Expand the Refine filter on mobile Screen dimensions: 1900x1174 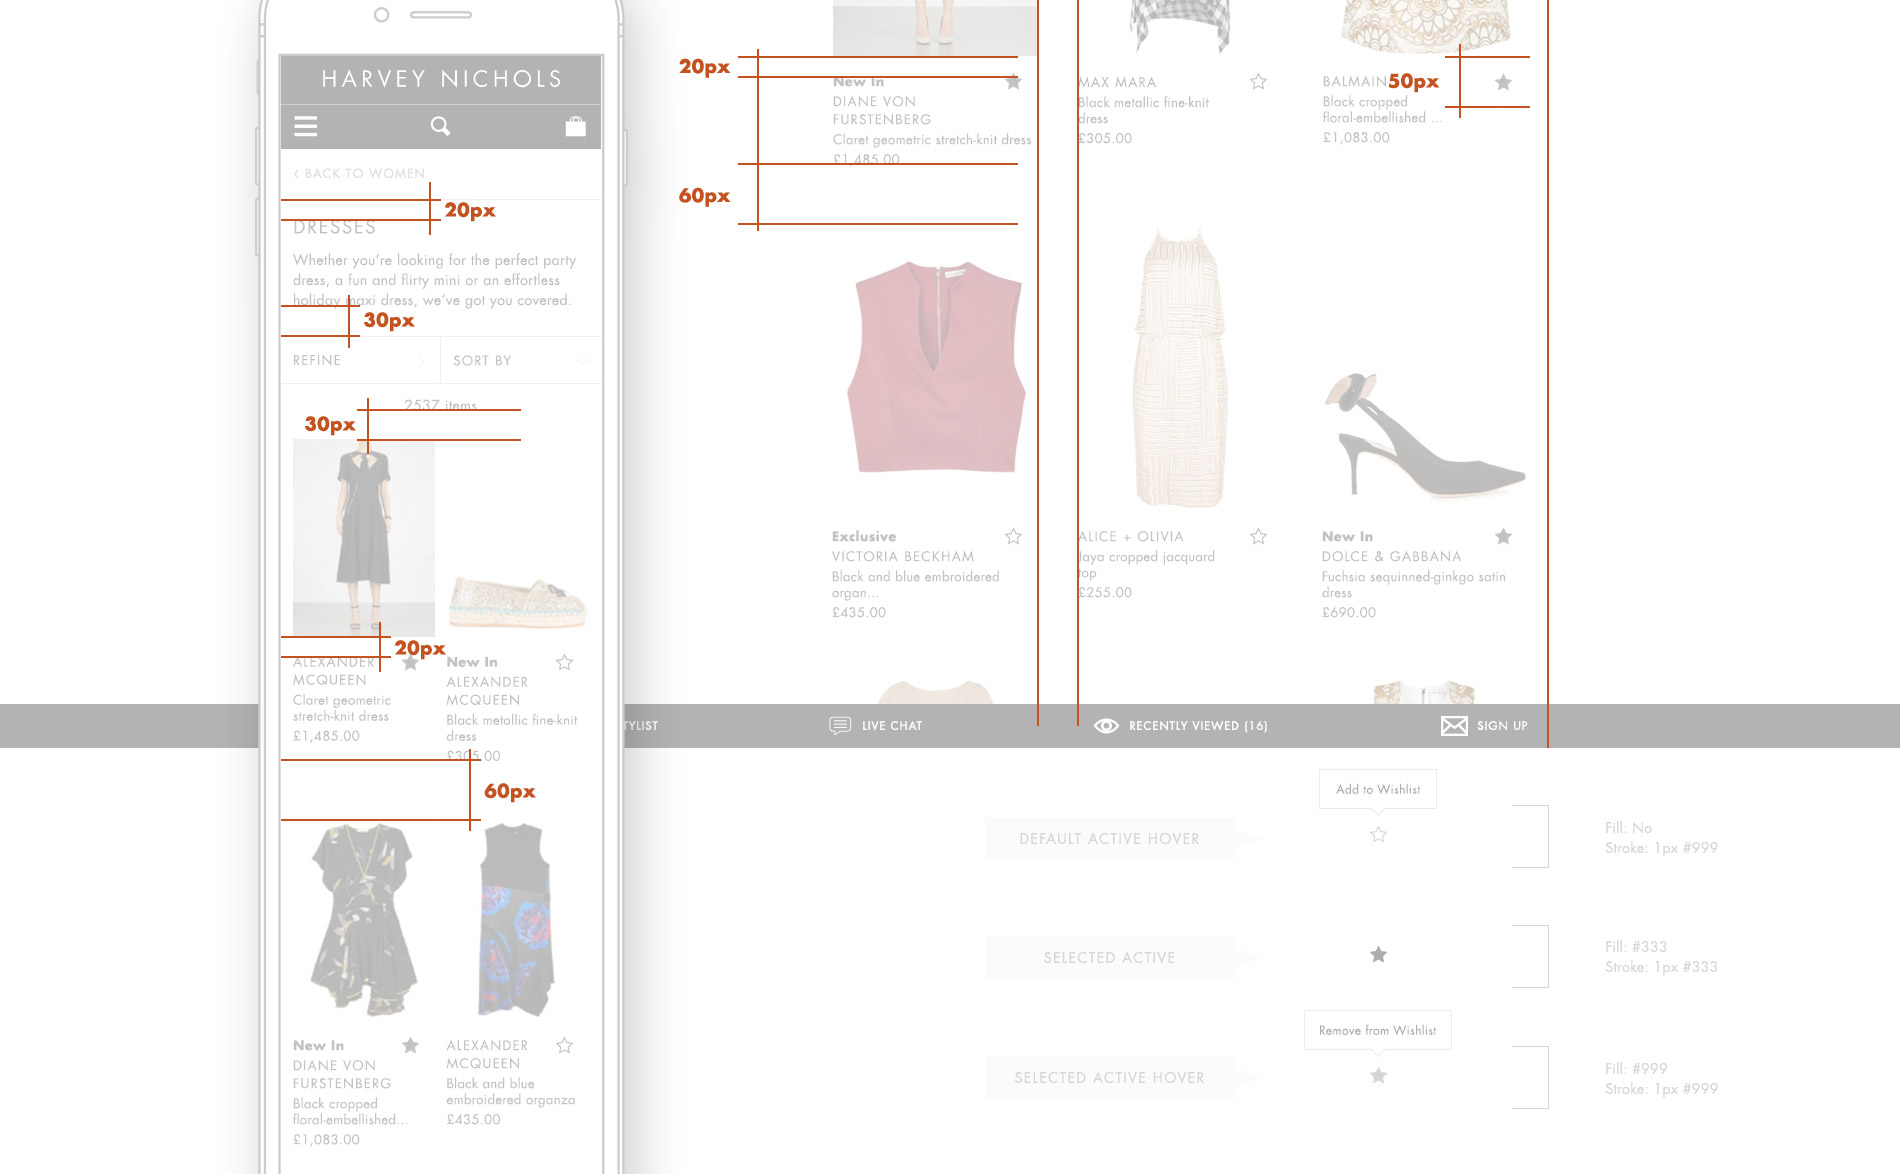tap(361, 360)
